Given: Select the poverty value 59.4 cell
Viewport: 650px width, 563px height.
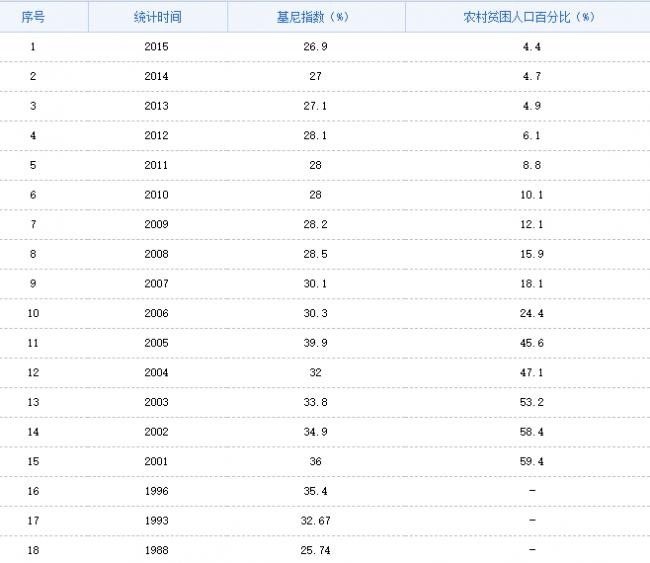Looking at the screenshot, I should (x=532, y=461).
